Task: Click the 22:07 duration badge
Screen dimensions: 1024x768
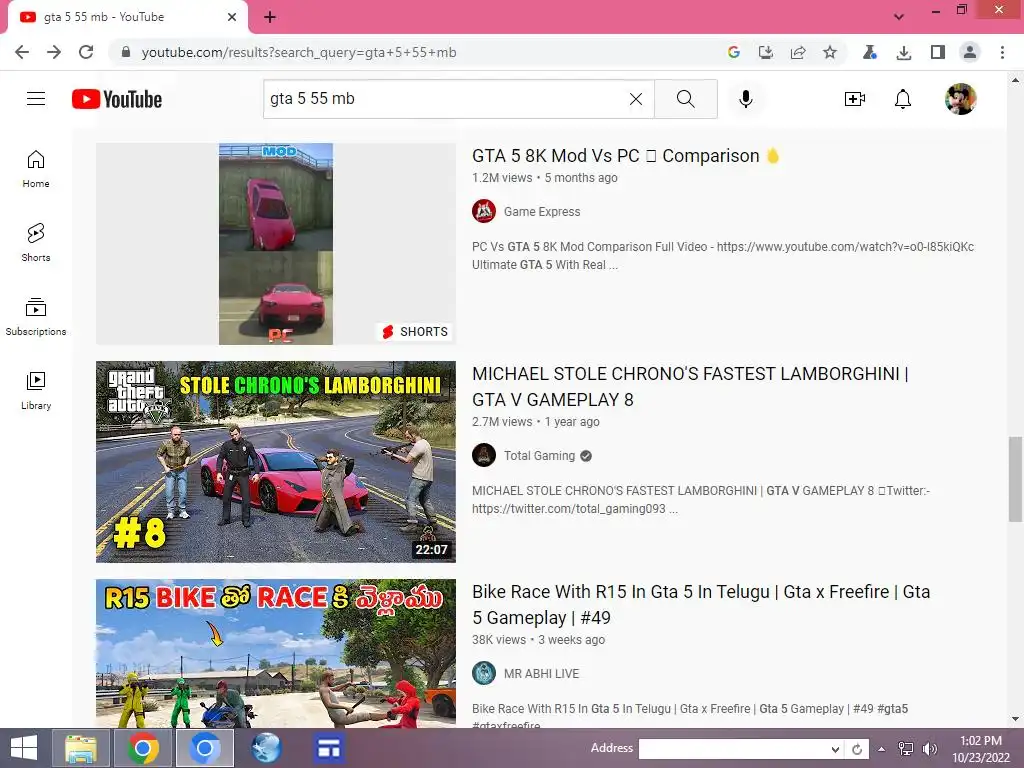Action: tap(431, 550)
